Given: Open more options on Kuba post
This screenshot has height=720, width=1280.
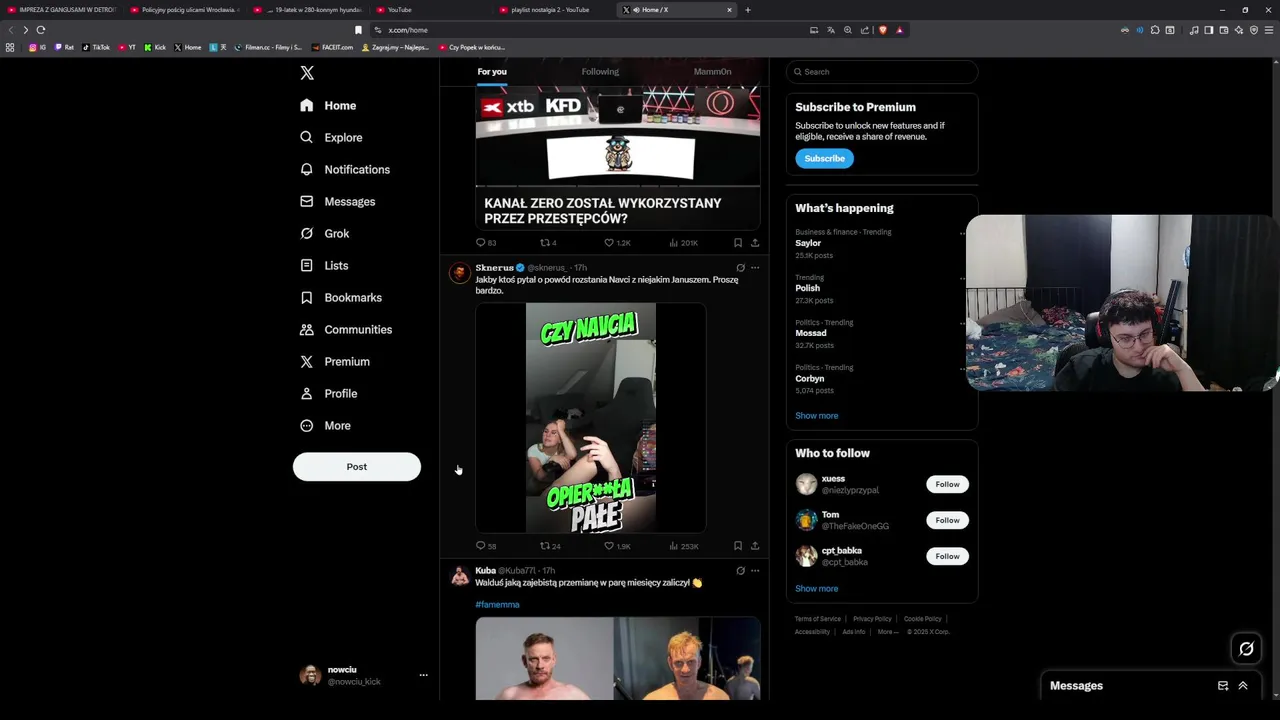Looking at the screenshot, I should (755, 571).
